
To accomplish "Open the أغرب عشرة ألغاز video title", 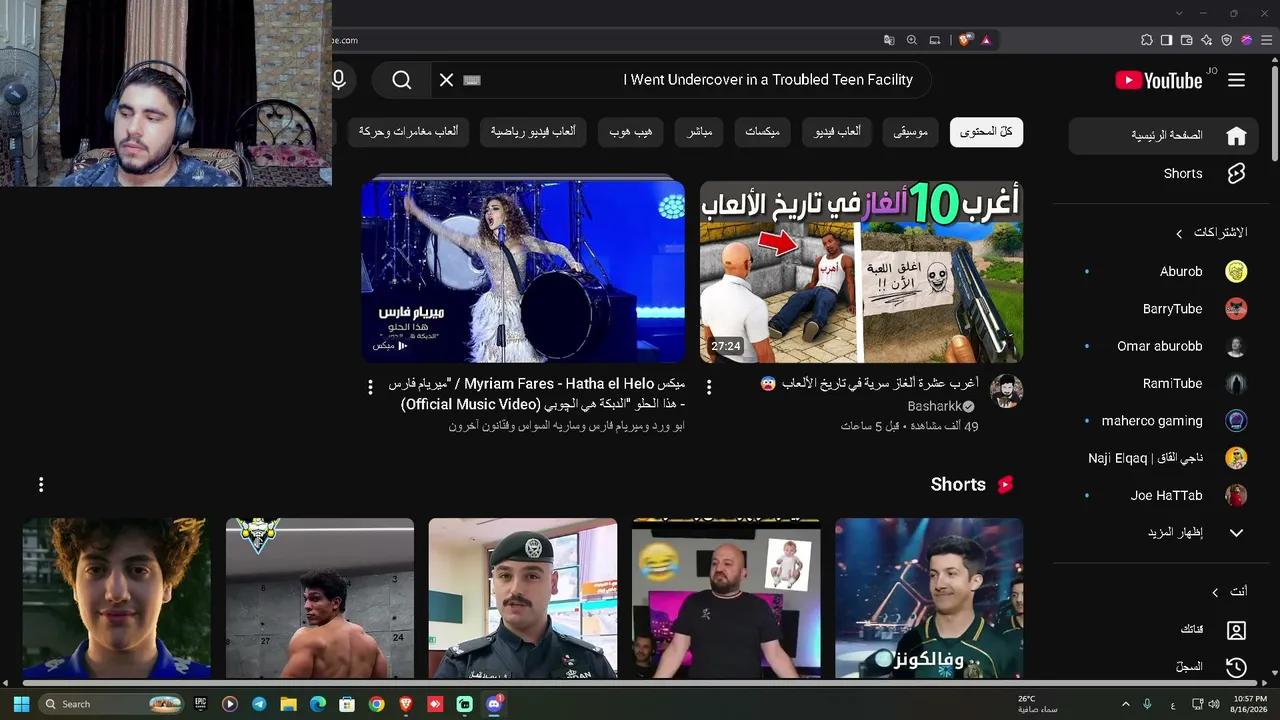I will pyautogui.click(x=870, y=384).
